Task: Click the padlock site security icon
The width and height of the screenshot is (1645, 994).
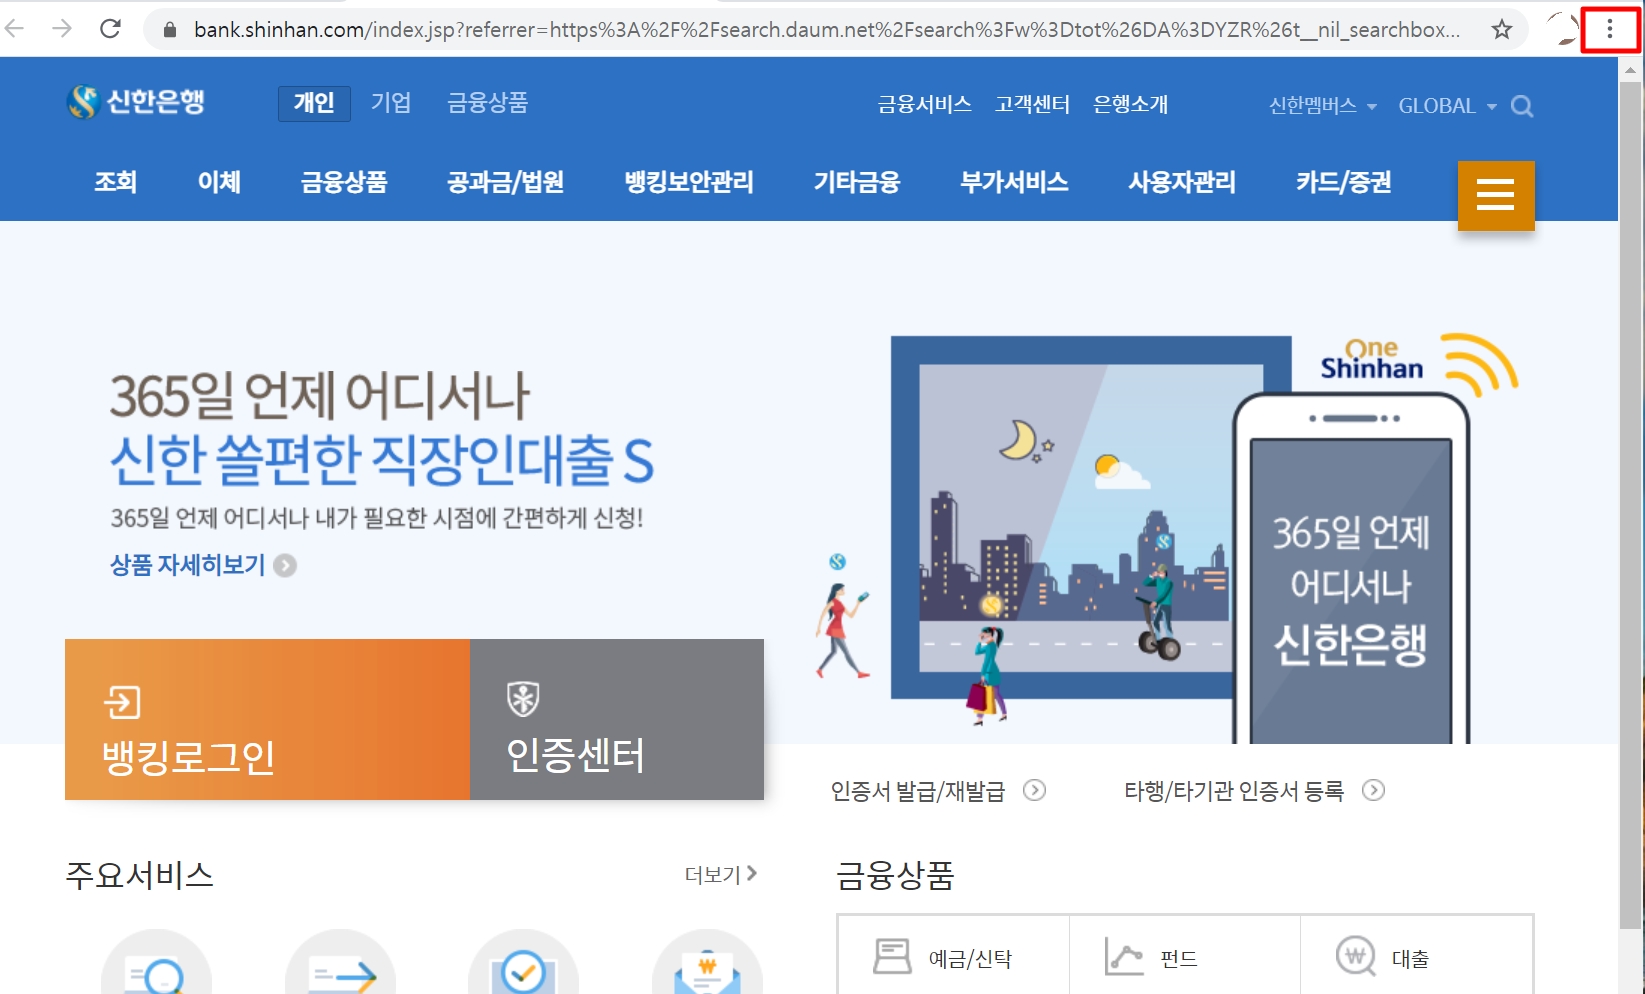Action: (x=170, y=30)
